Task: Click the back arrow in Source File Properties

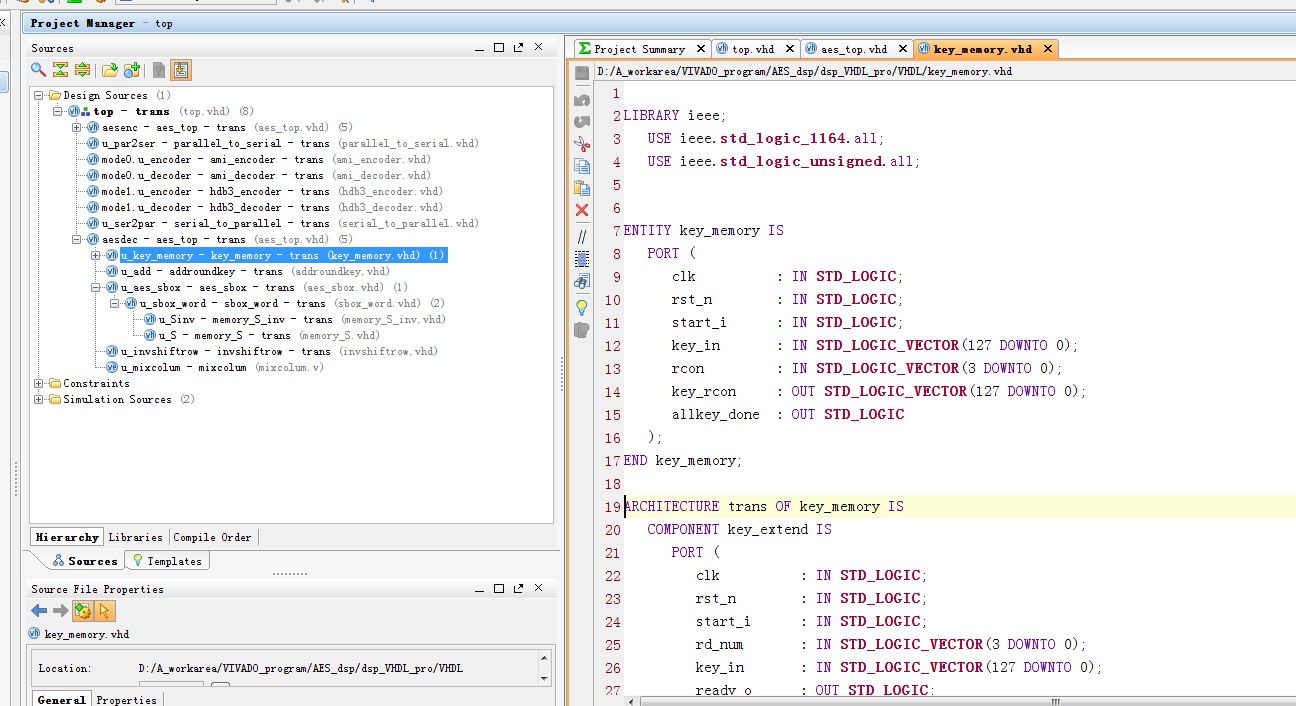Action: [x=39, y=610]
